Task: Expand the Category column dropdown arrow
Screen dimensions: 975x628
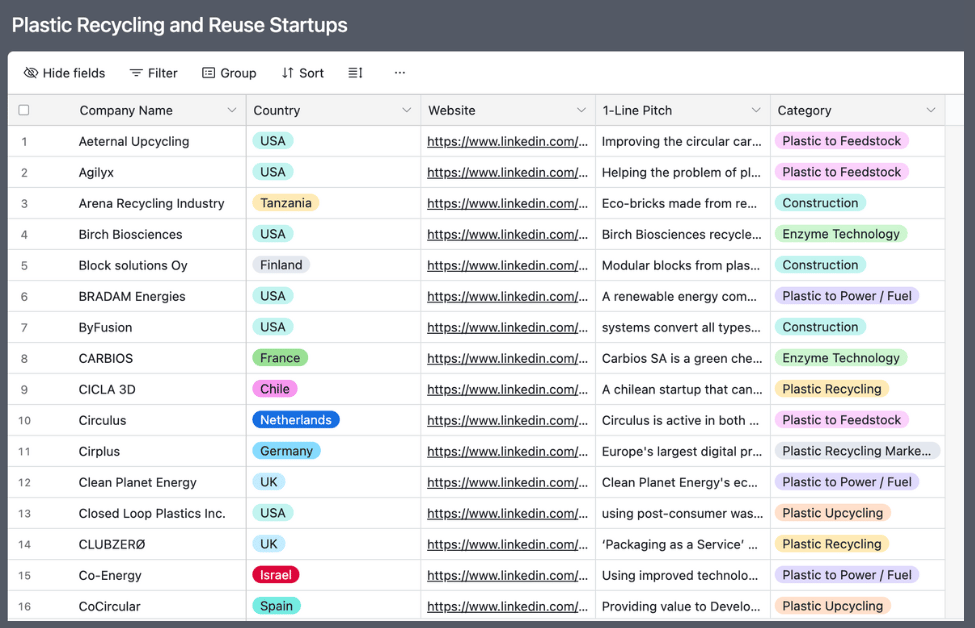Action: (x=931, y=110)
